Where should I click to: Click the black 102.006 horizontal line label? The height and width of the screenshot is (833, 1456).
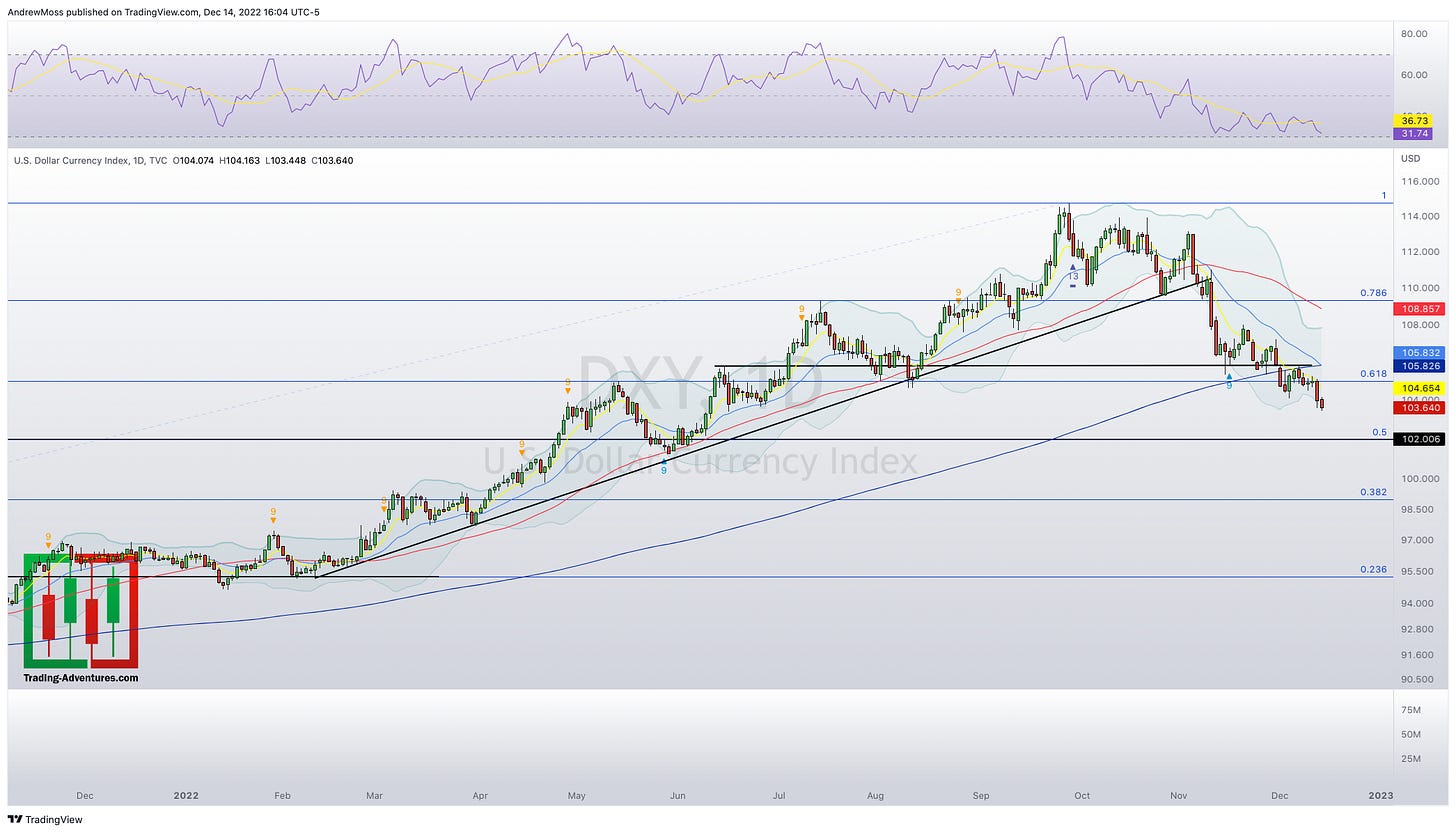[x=1419, y=439]
